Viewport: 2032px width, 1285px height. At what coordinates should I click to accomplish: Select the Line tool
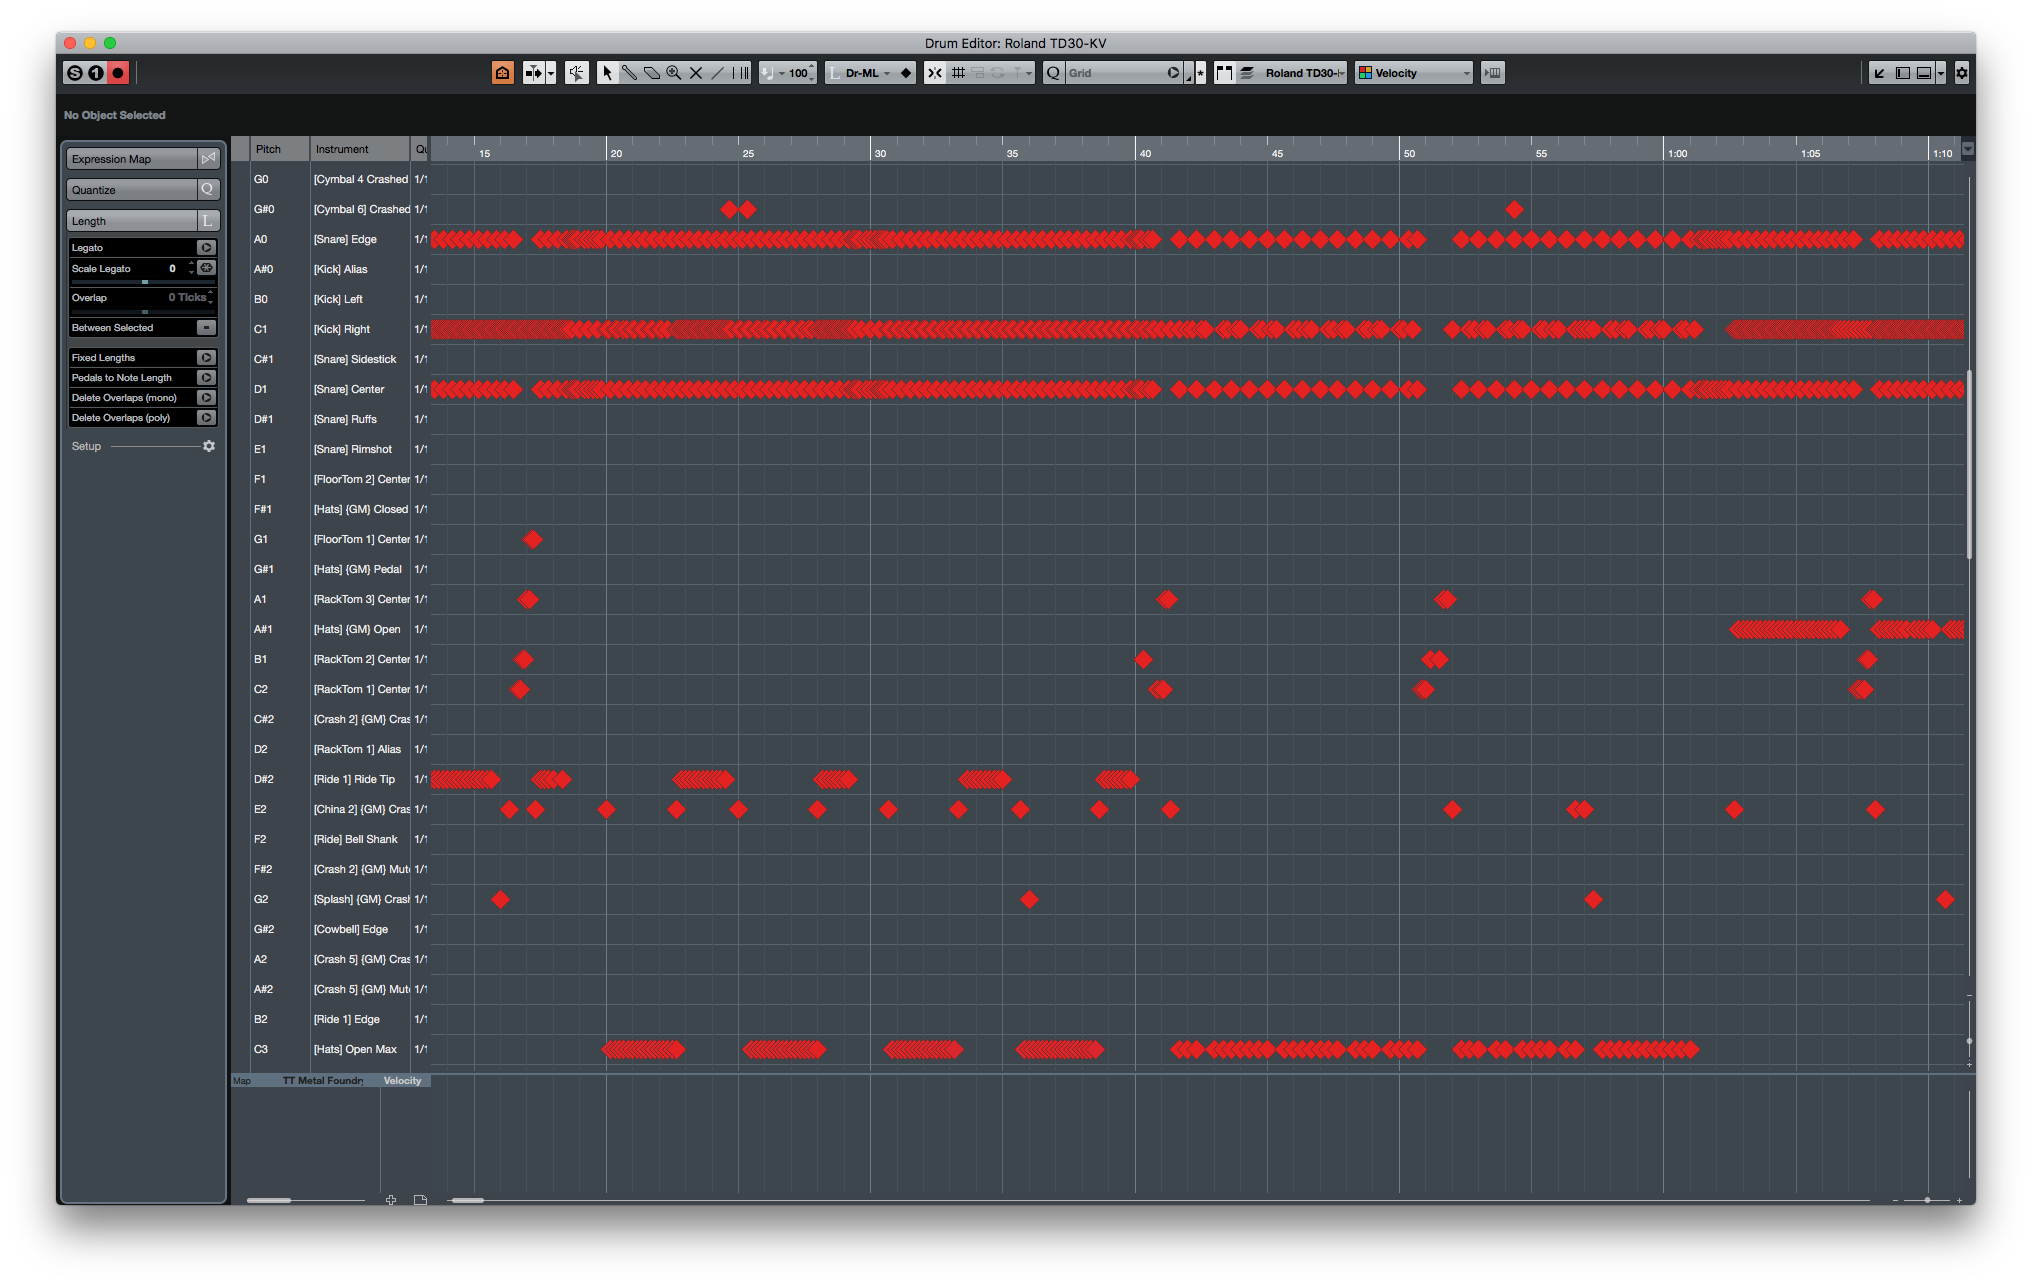[x=718, y=73]
